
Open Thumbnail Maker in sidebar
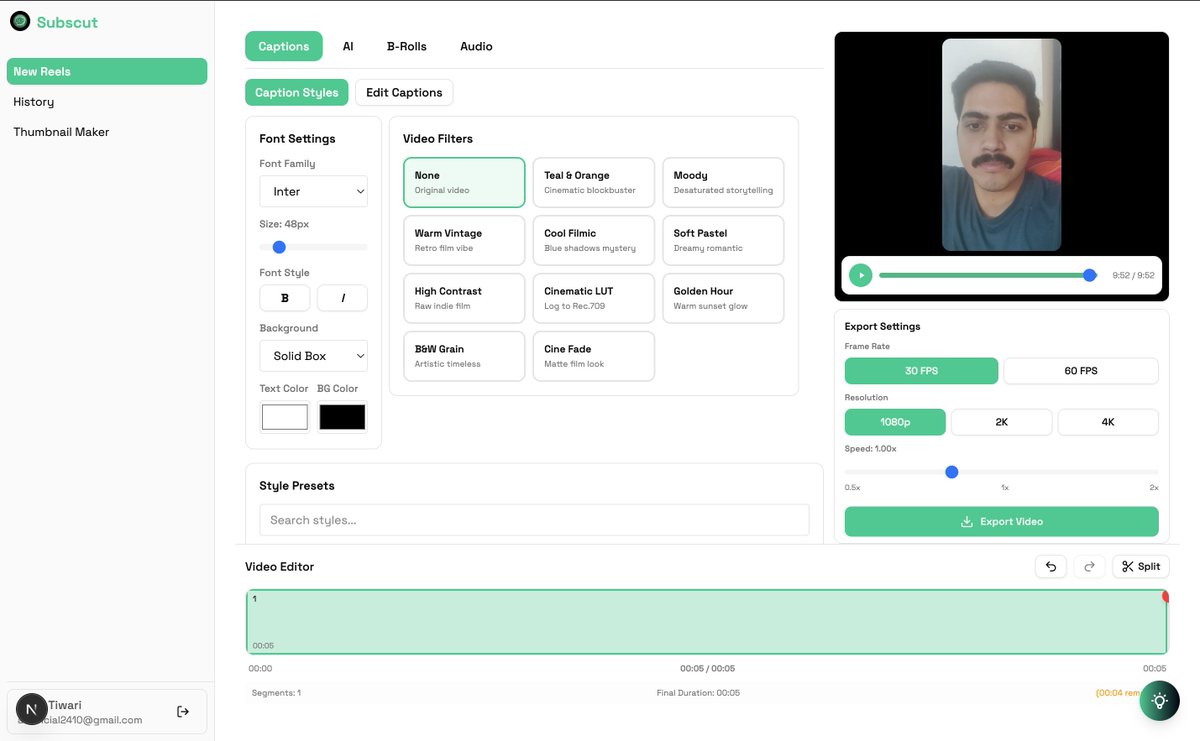[x=107, y=131]
